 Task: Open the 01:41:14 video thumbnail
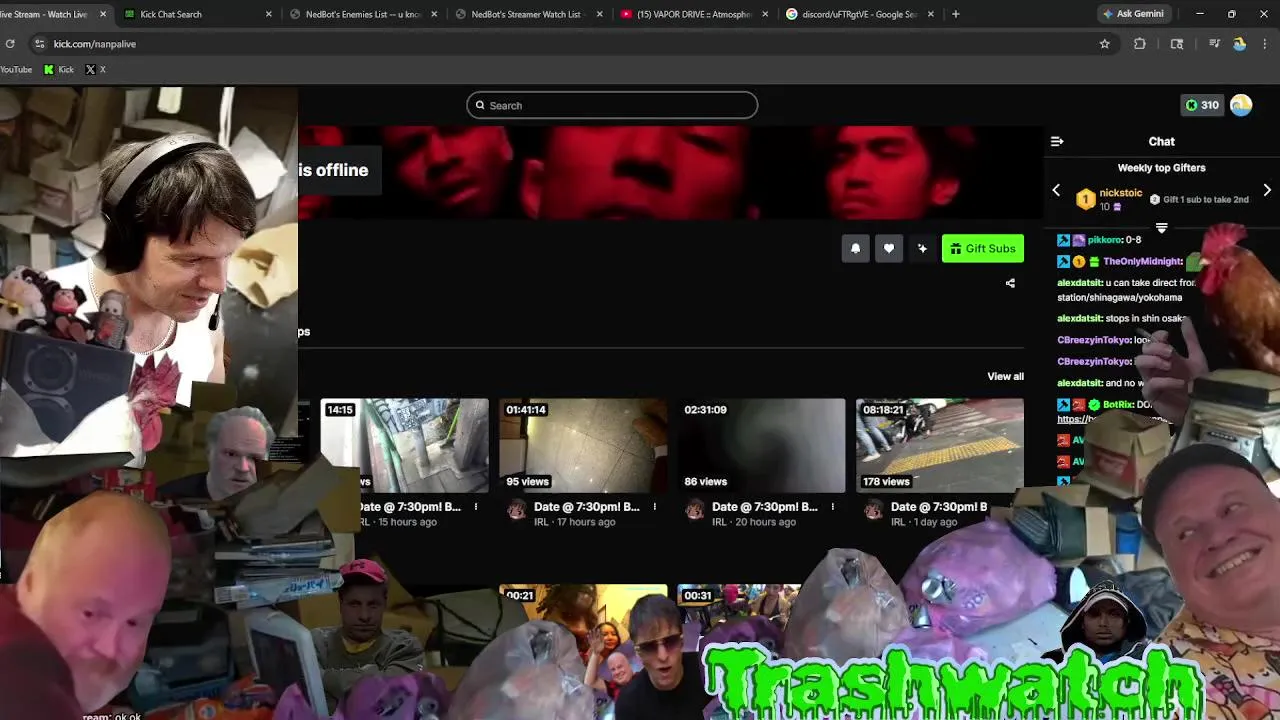tap(583, 445)
